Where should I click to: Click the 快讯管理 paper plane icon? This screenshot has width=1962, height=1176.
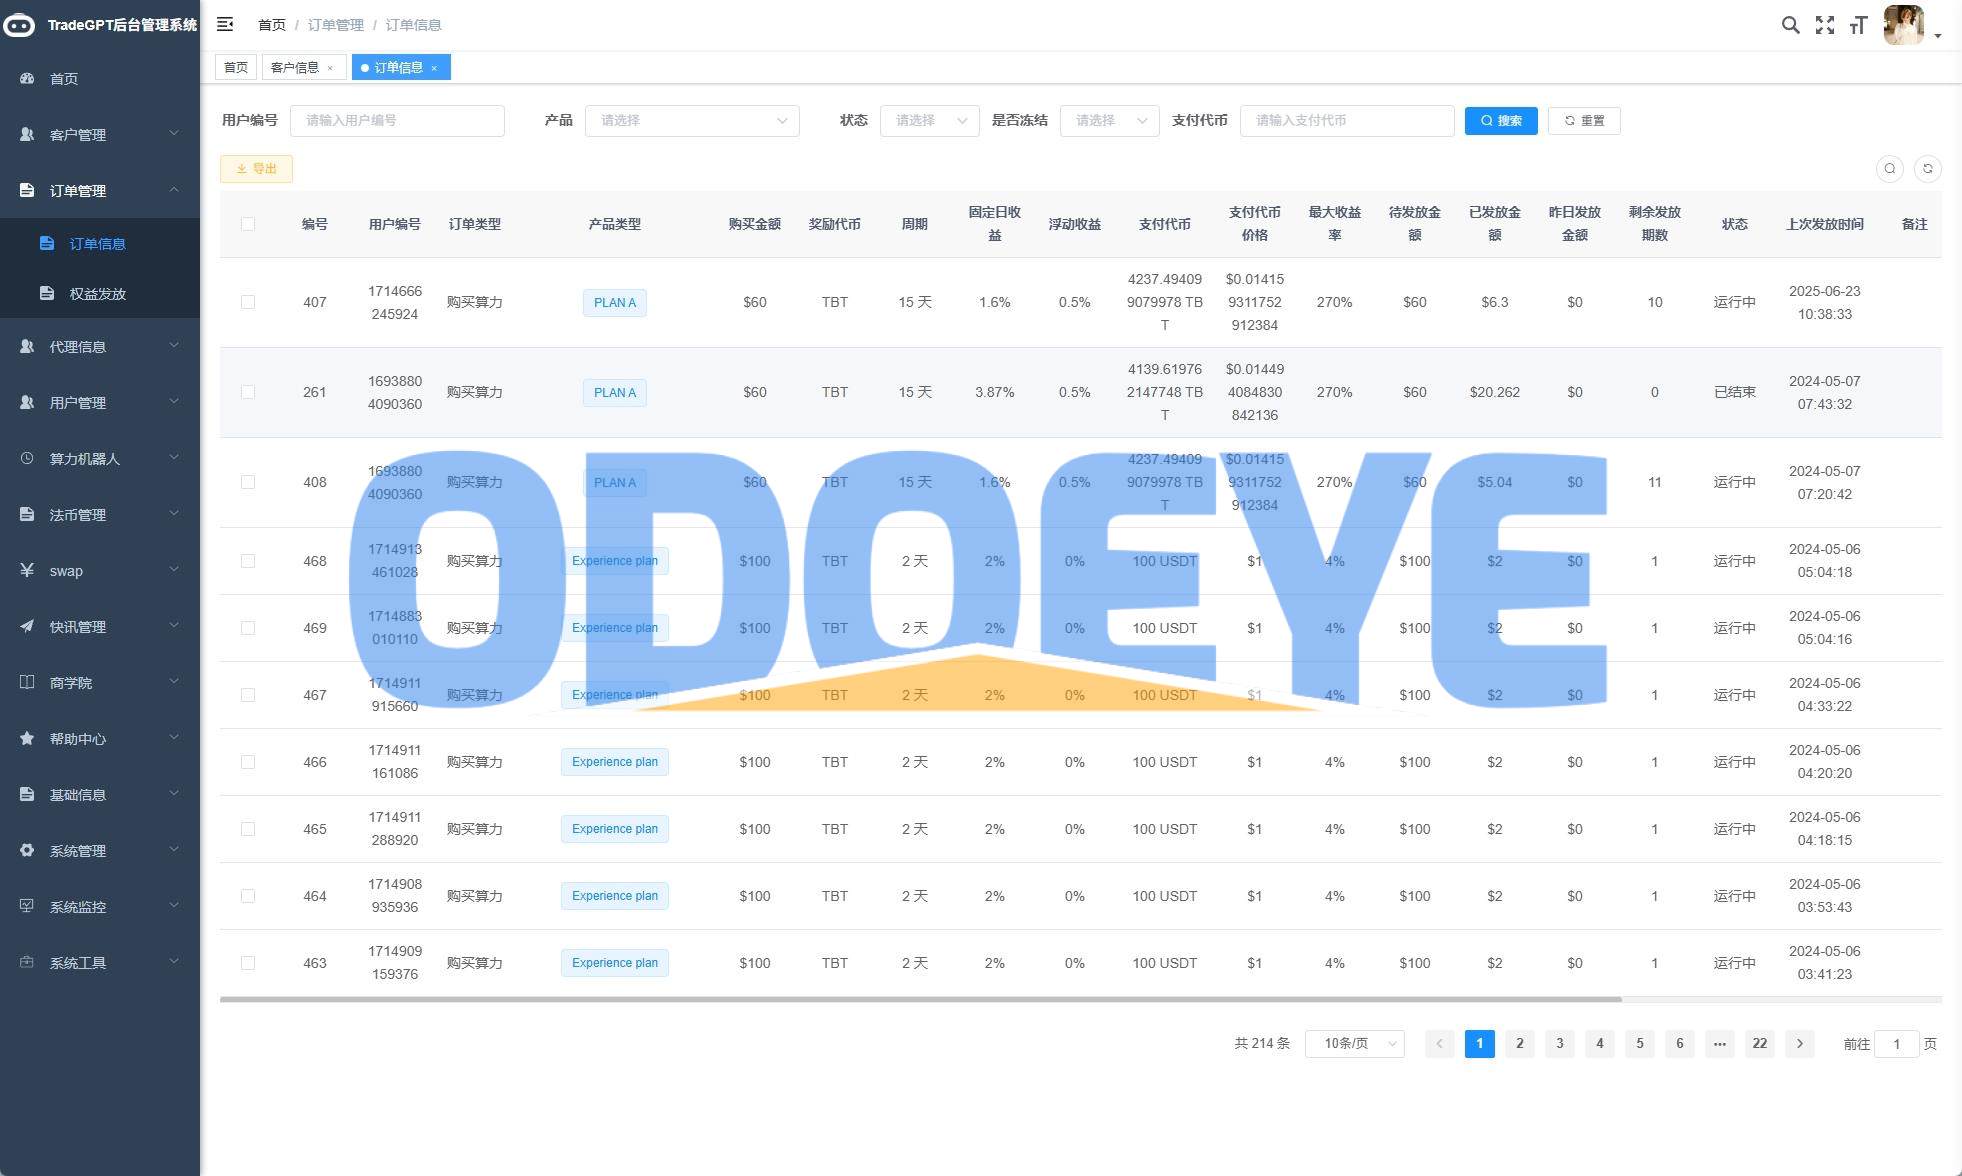pyautogui.click(x=27, y=626)
